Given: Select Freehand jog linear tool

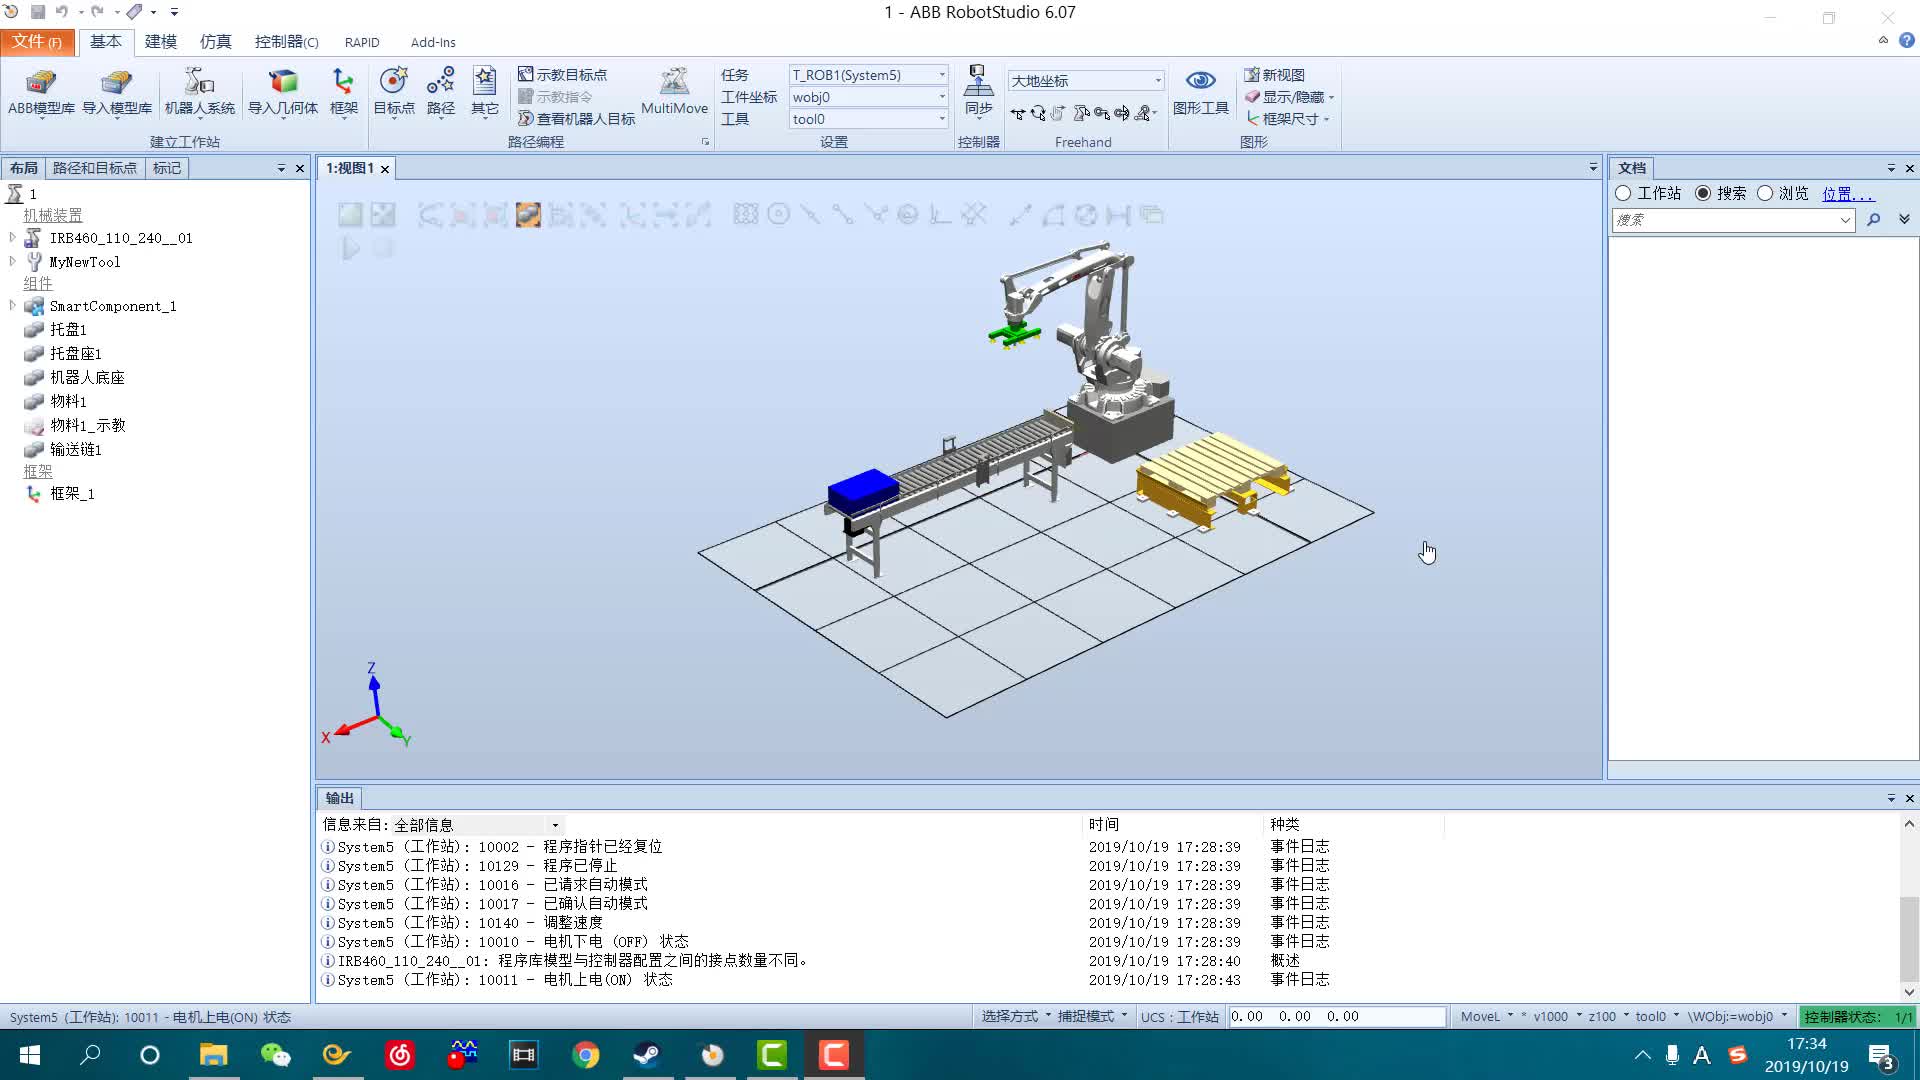Looking at the screenshot, I should click(1102, 114).
